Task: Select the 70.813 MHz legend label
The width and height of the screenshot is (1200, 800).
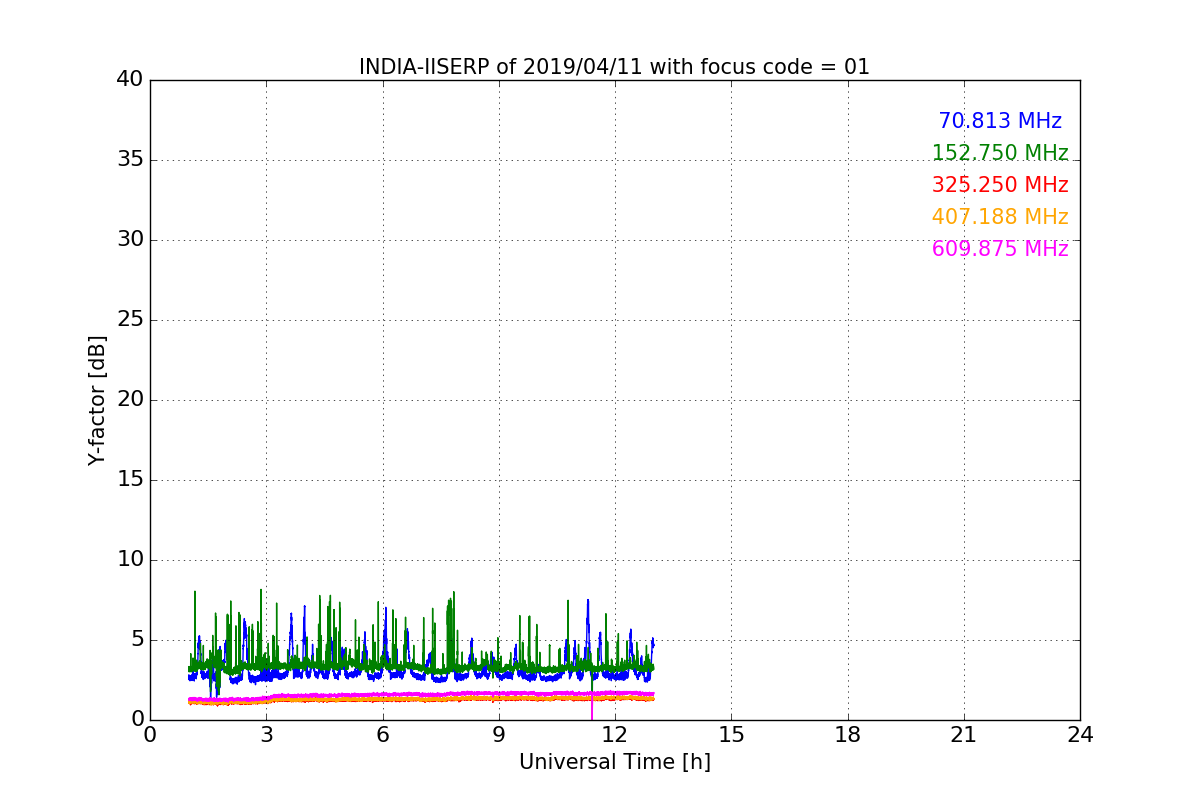Action: click(x=1000, y=121)
